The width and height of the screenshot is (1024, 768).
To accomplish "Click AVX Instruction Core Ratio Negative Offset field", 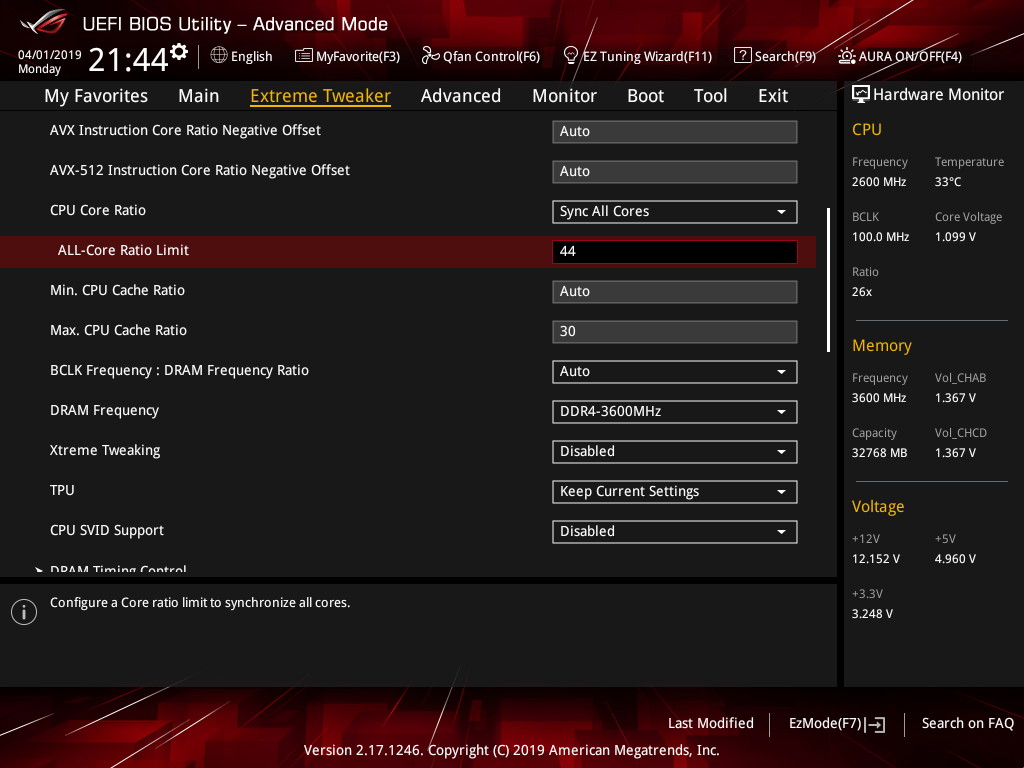I will pos(675,131).
